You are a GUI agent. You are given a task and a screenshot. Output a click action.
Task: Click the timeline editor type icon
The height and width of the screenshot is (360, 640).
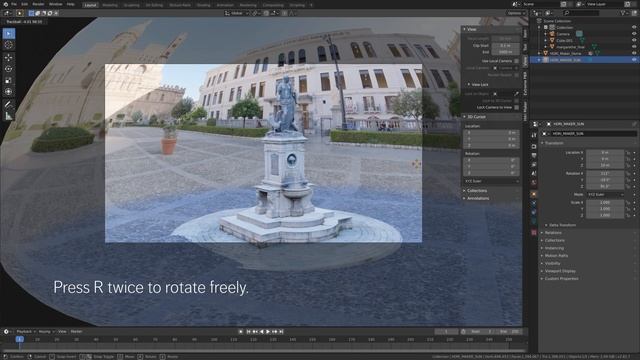(x=6, y=331)
